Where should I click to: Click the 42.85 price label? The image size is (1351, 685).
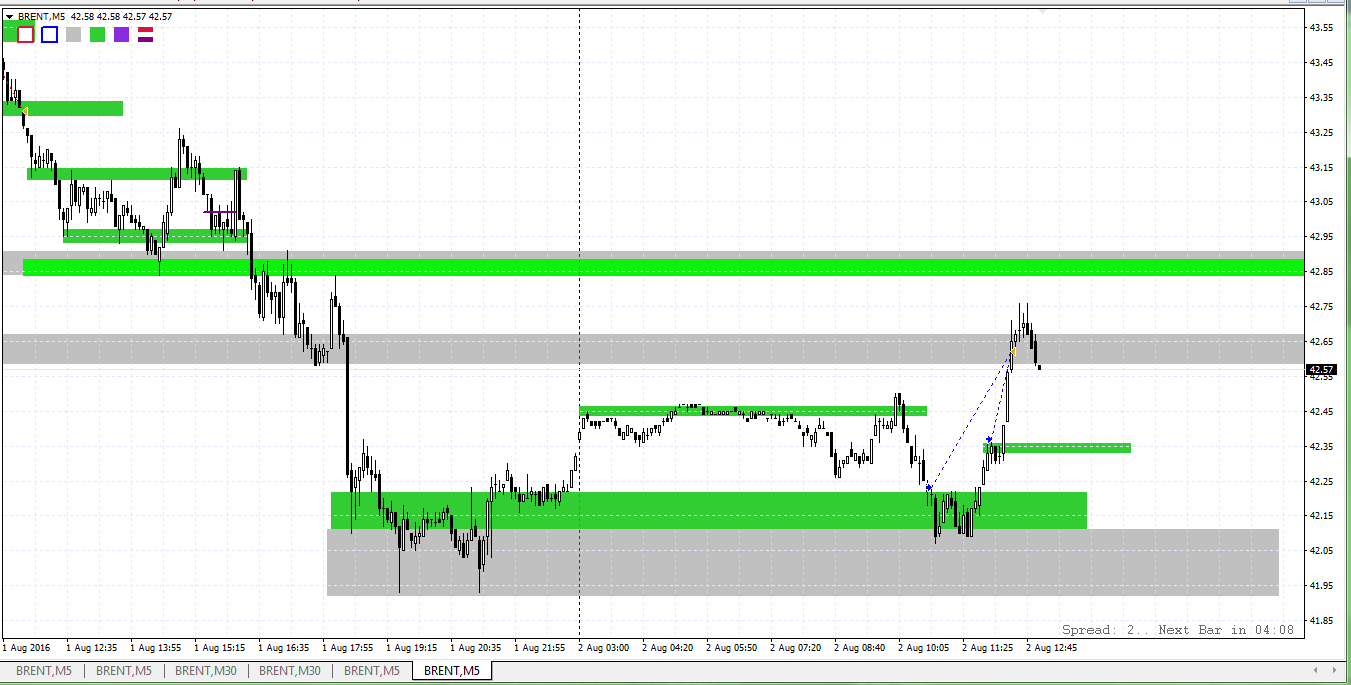pos(1321,272)
